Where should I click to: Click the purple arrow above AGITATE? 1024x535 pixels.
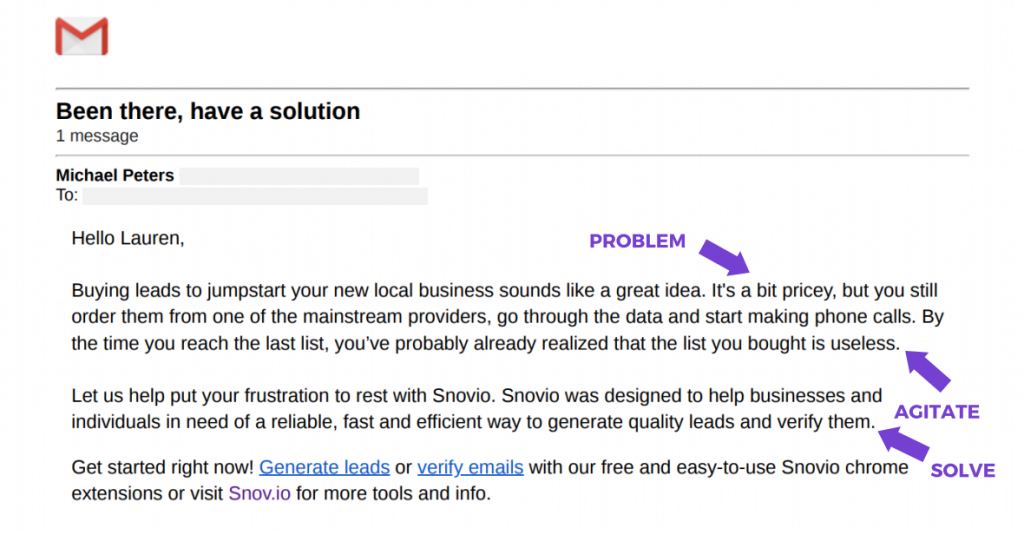click(927, 370)
